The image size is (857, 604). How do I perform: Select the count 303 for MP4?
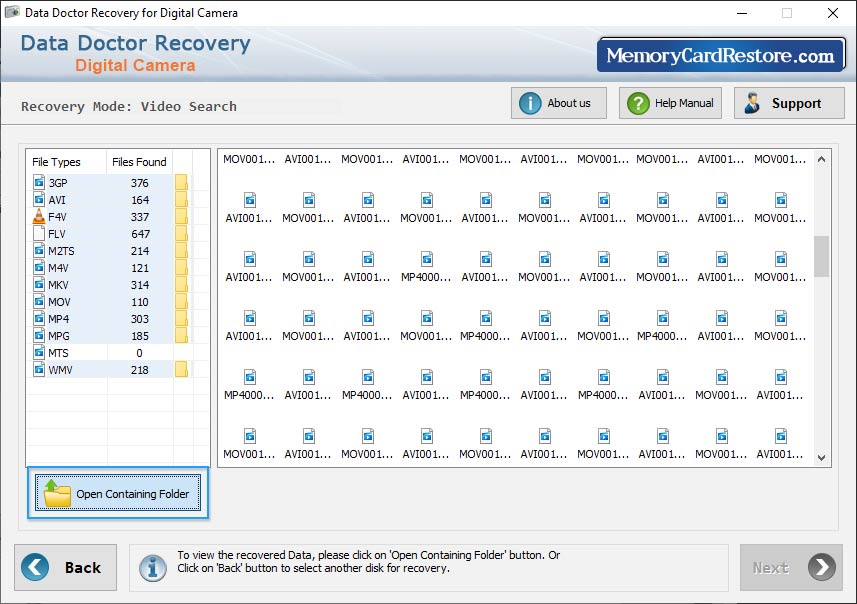[140, 319]
